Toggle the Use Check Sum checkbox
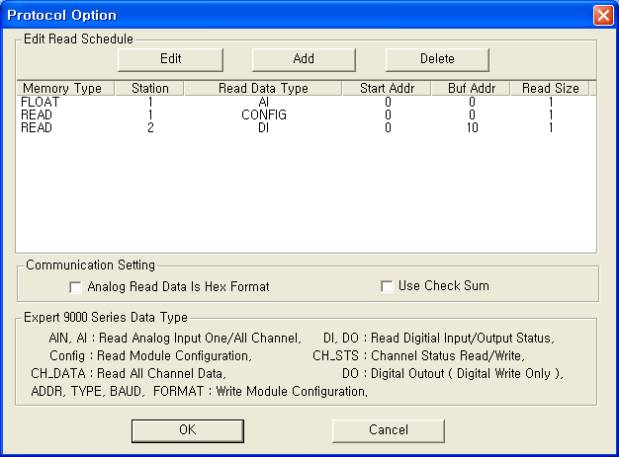Viewport: 619px width, 457px height. (x=387, y=287)
